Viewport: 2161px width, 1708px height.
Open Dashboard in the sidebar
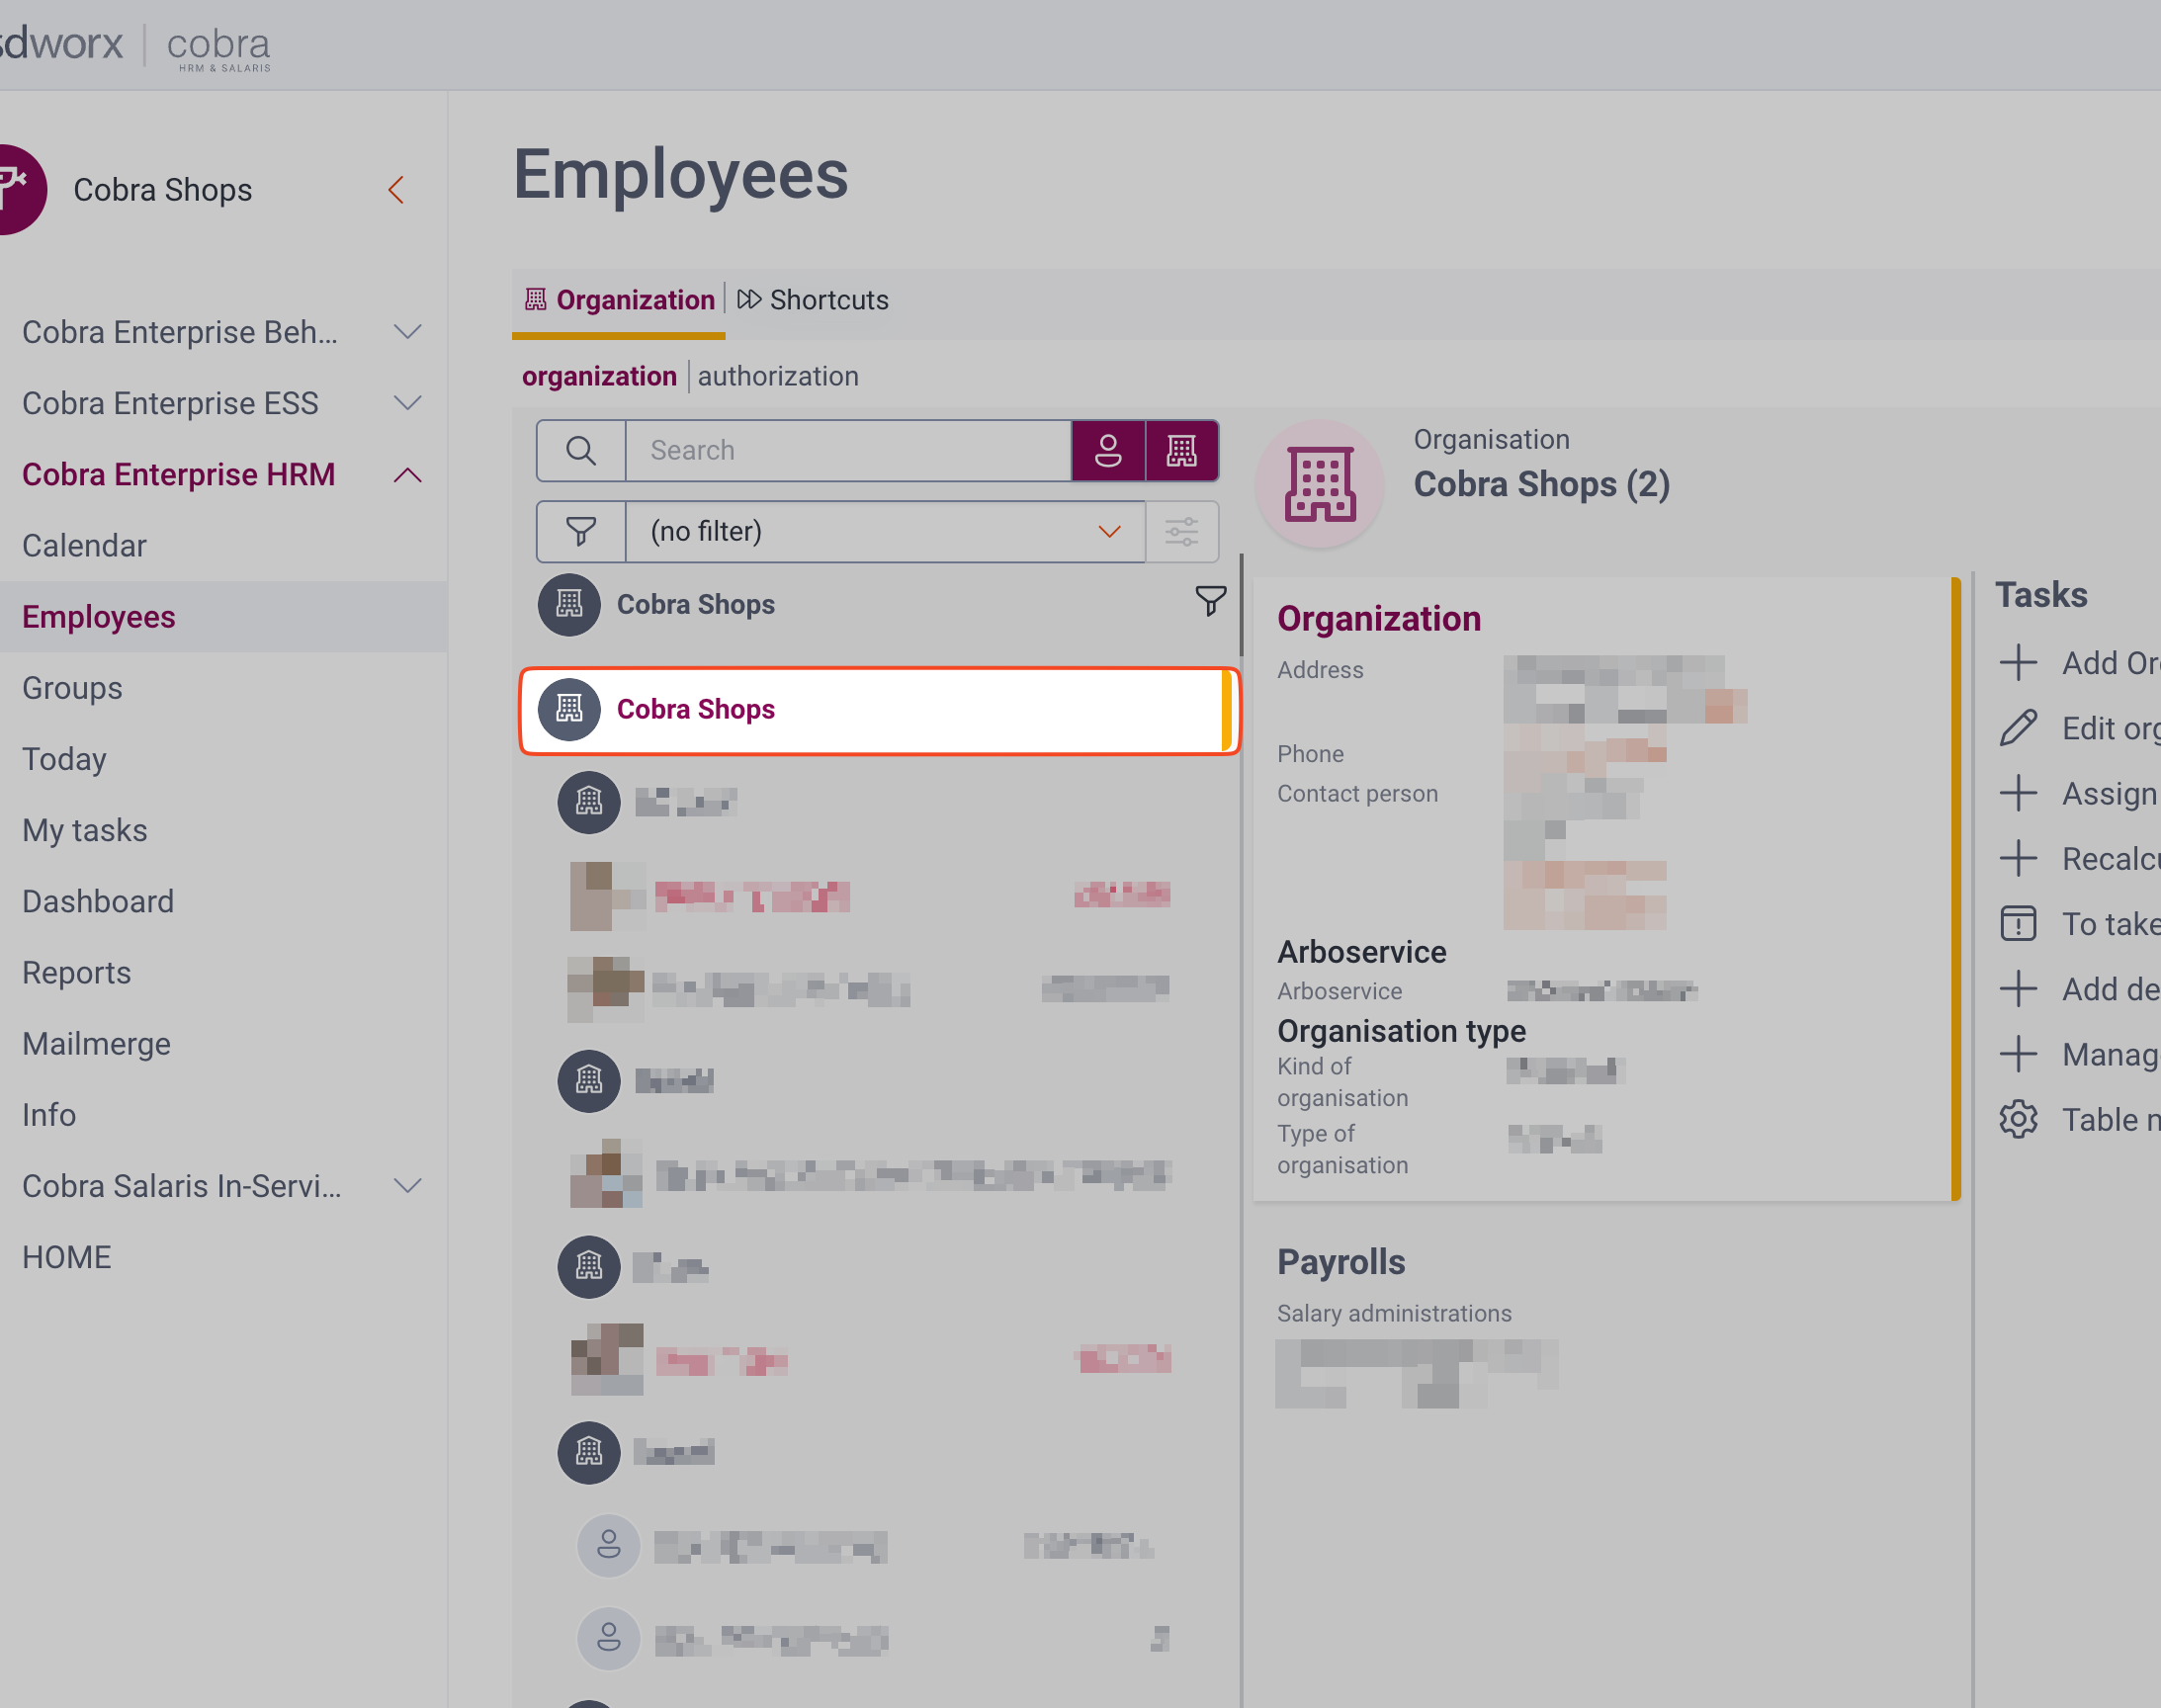pyautogui.click(x=98, y=901)
